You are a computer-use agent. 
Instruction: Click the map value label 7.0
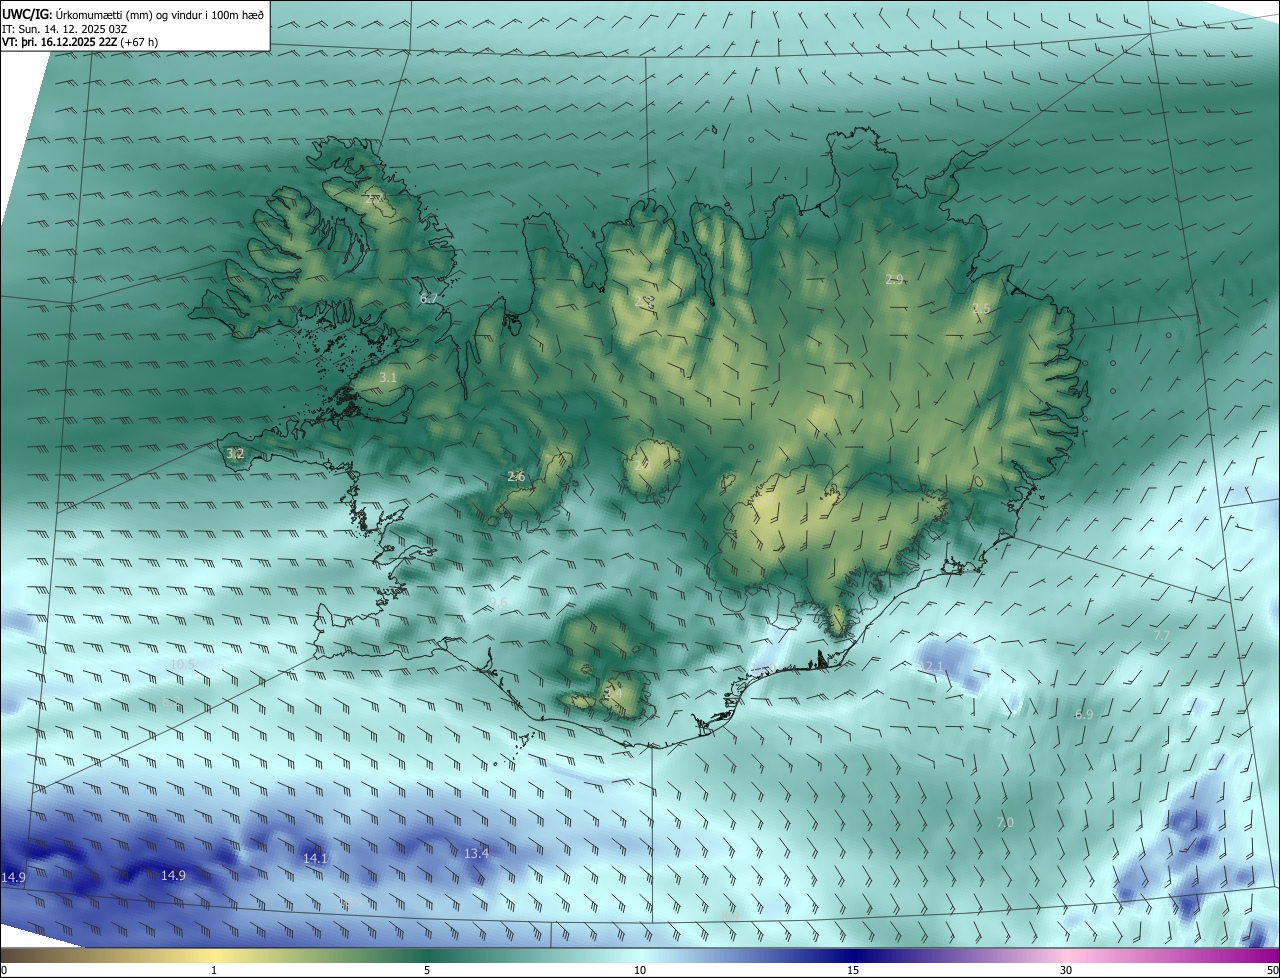click(x=1005, y=822)
